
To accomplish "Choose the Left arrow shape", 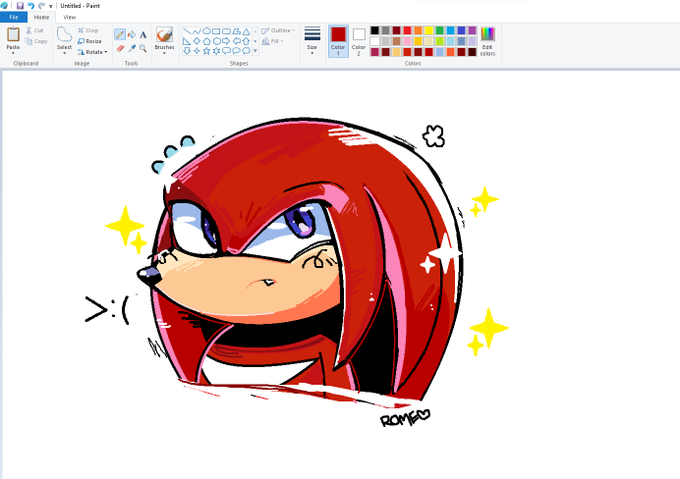I will [236, 41].
